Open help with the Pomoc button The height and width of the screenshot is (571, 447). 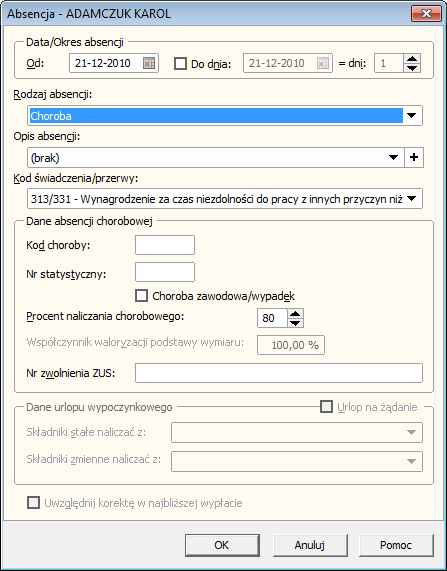(396, 545)
